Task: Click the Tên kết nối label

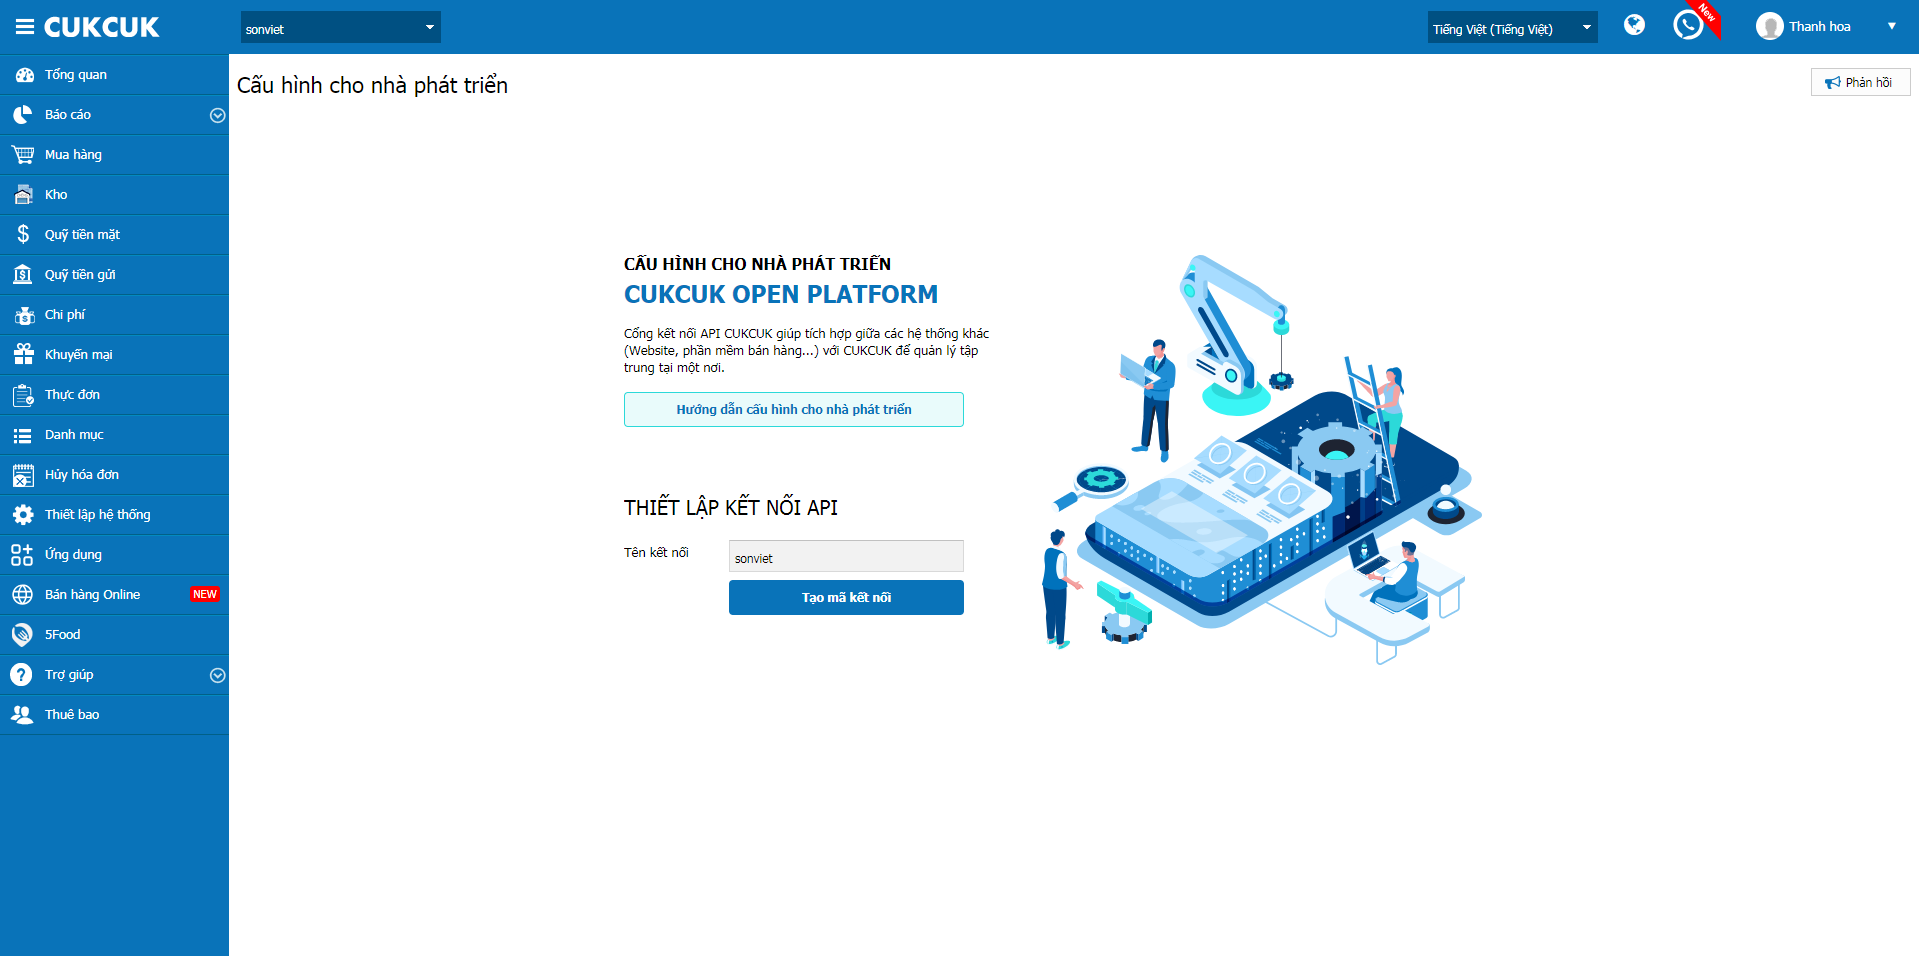Action: 656,552
